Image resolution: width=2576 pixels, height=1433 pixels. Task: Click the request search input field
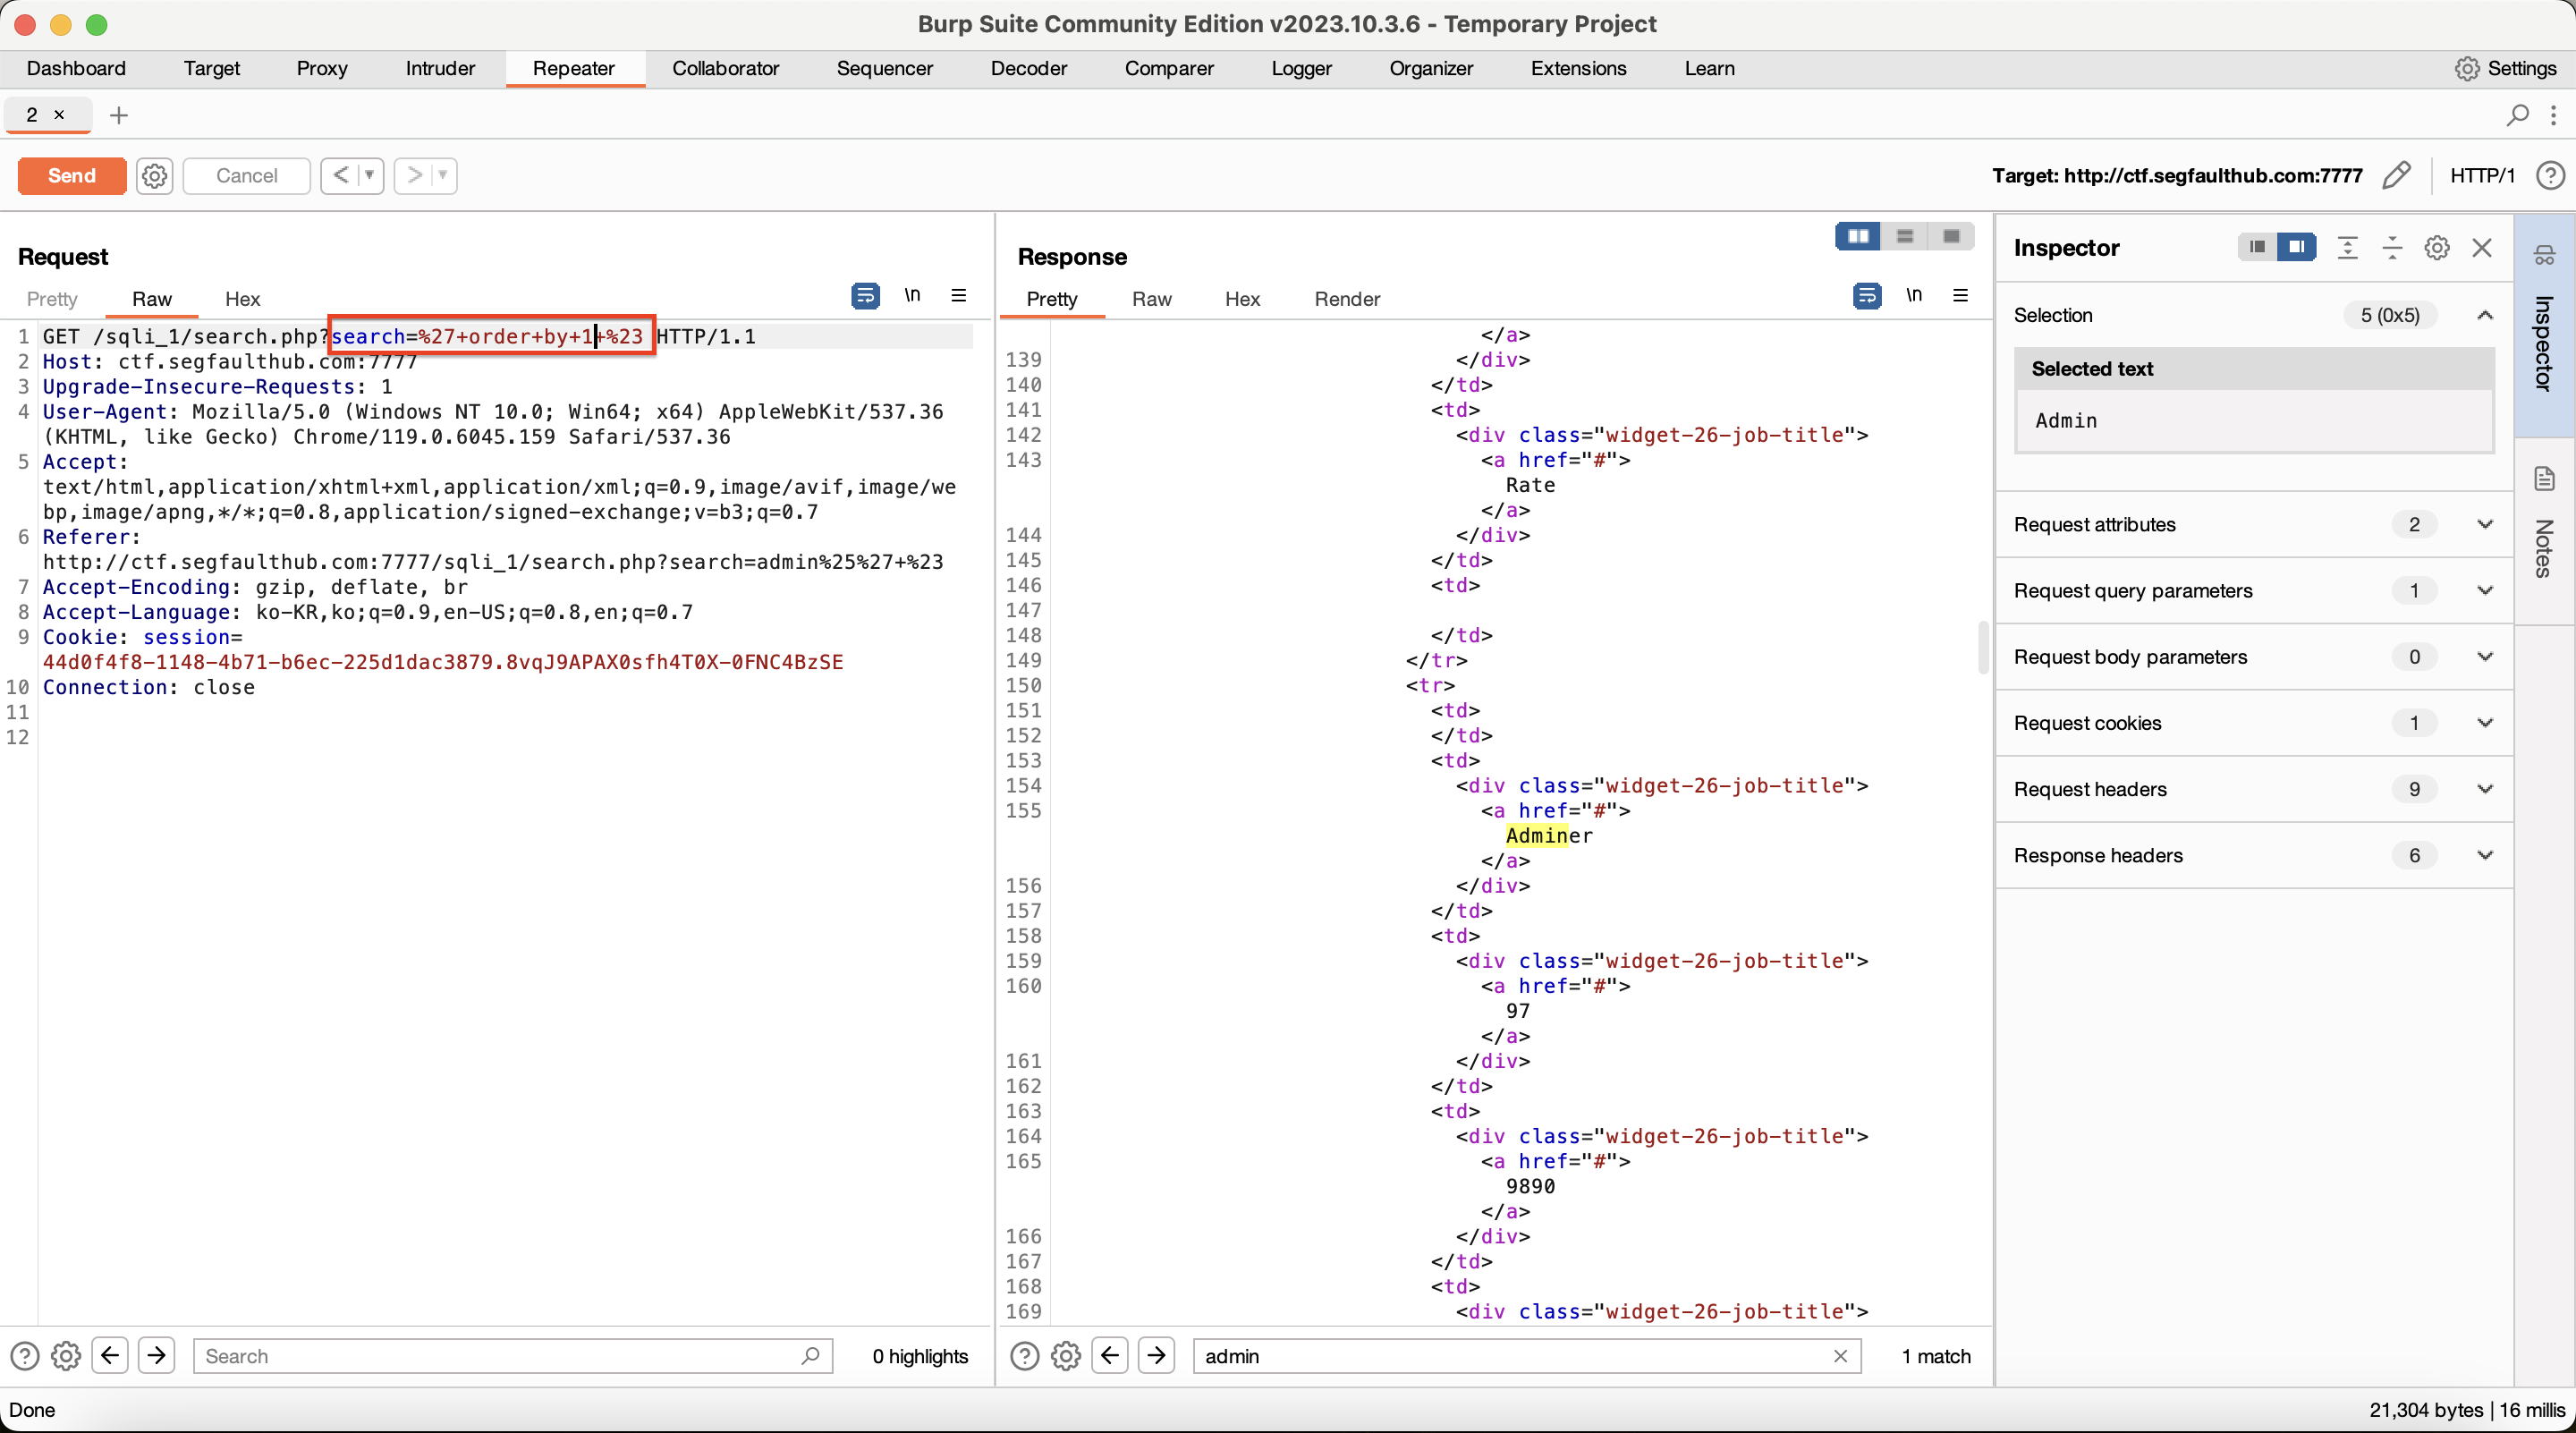pos(512,1356)
